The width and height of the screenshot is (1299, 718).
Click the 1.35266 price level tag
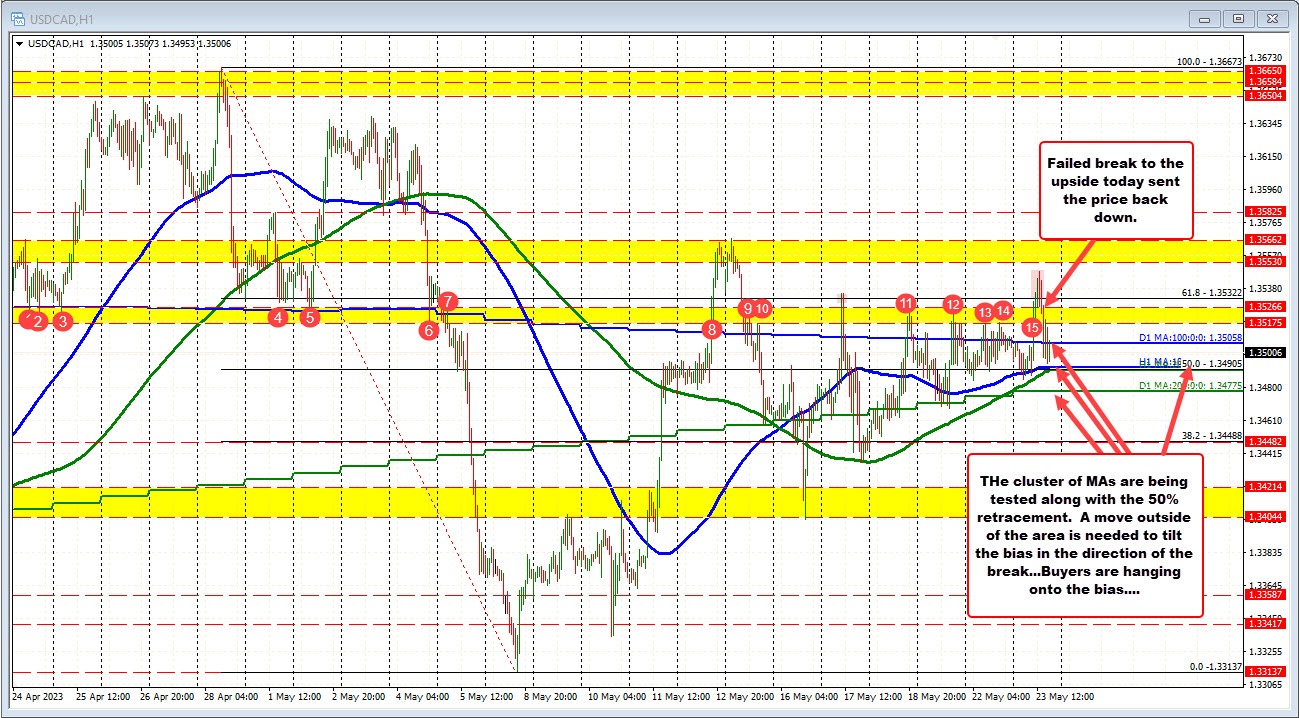tap(1265, 308)
